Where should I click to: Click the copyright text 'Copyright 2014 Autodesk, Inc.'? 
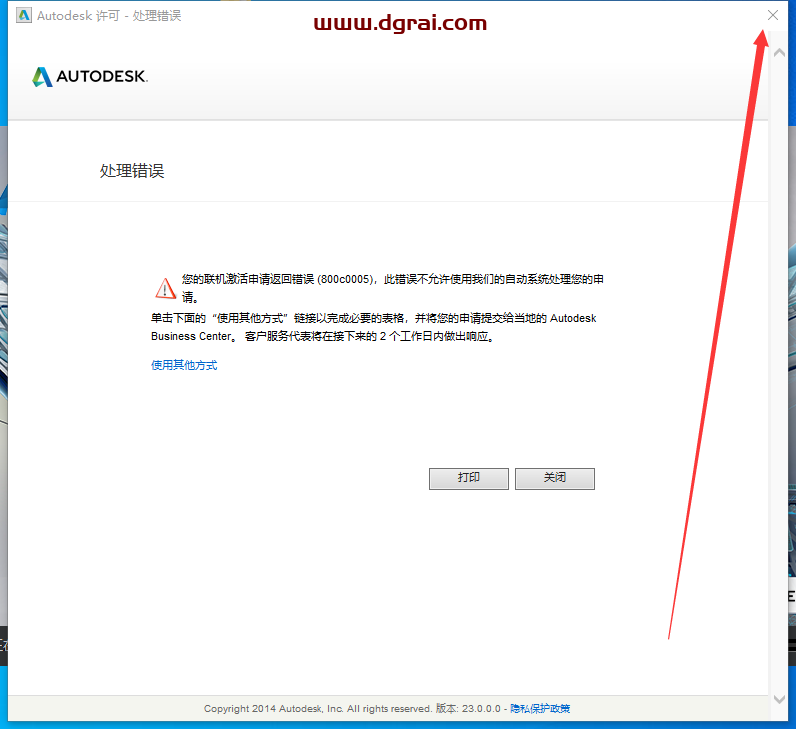pyautogui.click(x=273, y=708)
